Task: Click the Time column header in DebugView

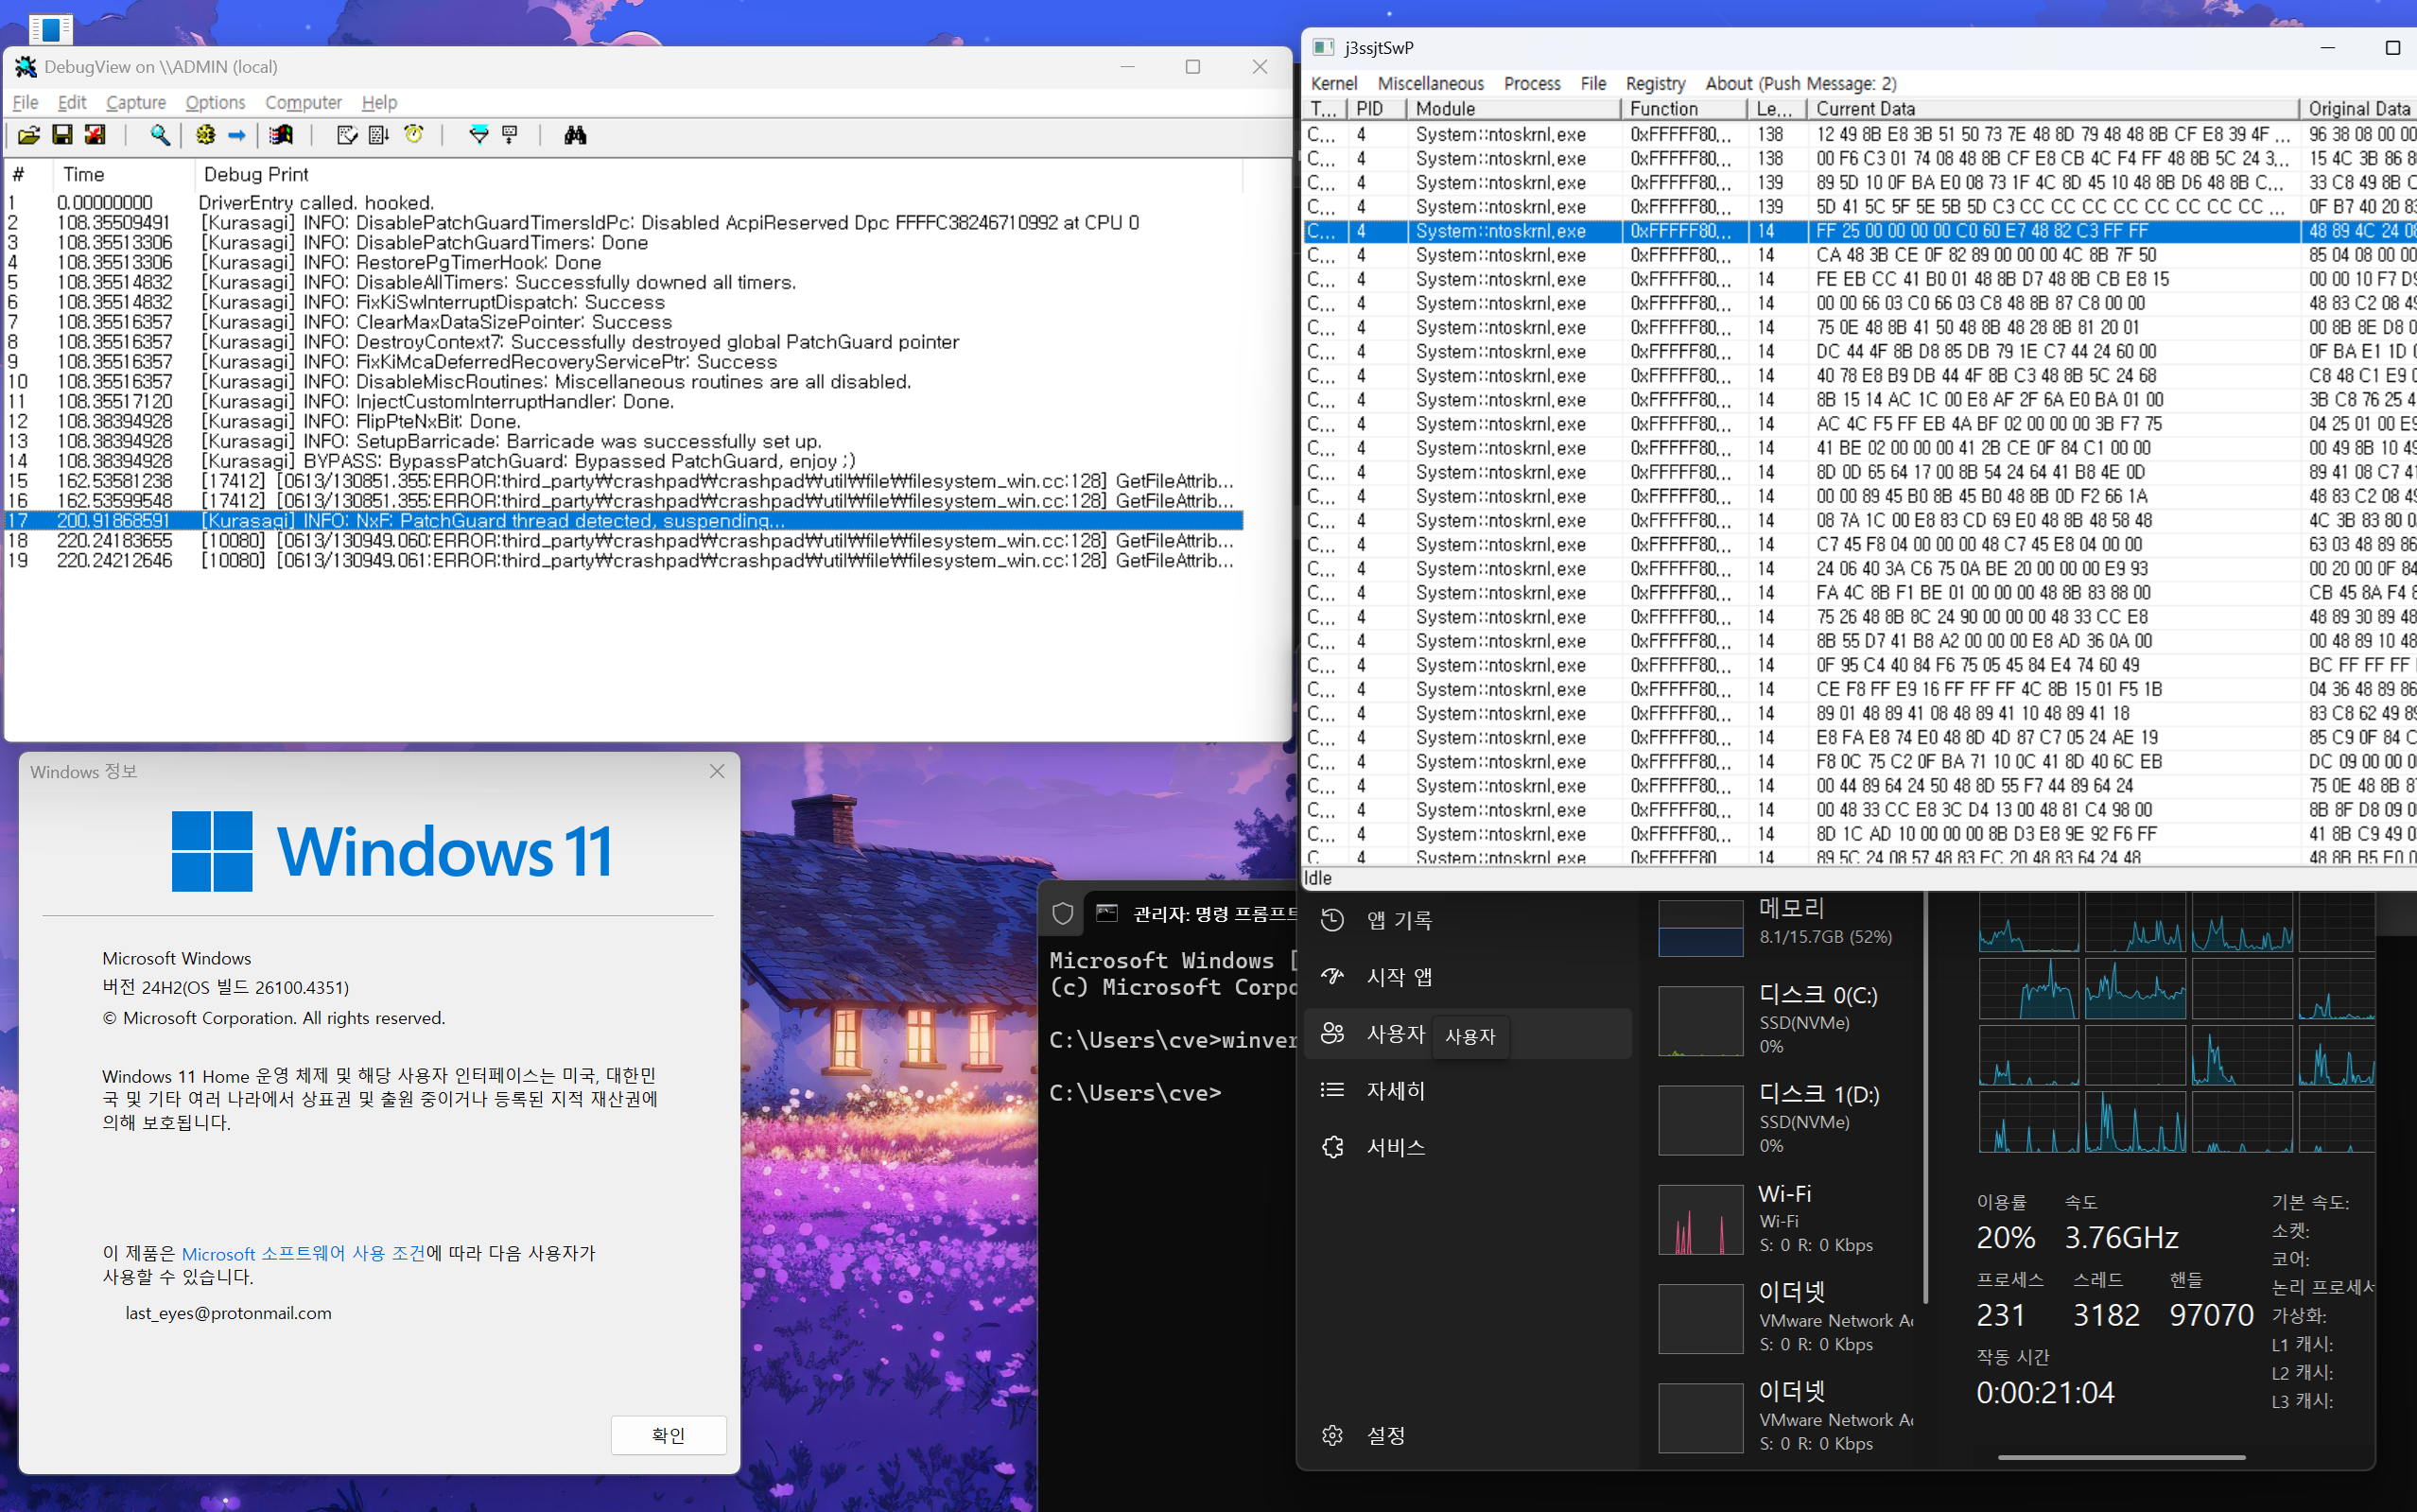Action: (124, 174)
